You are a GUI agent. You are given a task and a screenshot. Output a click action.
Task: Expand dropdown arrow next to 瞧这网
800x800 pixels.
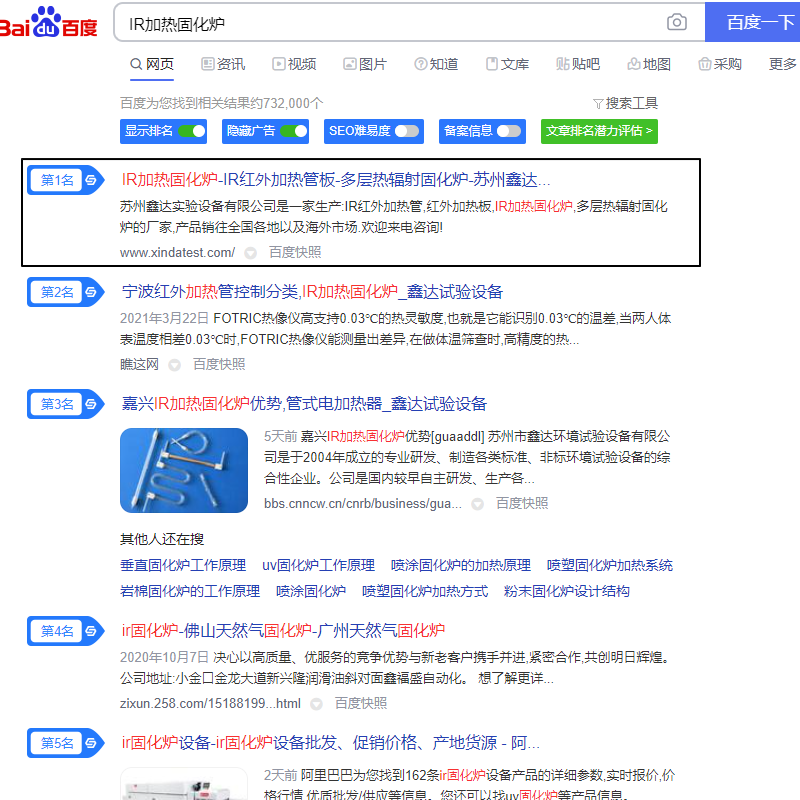coord(174,365)
